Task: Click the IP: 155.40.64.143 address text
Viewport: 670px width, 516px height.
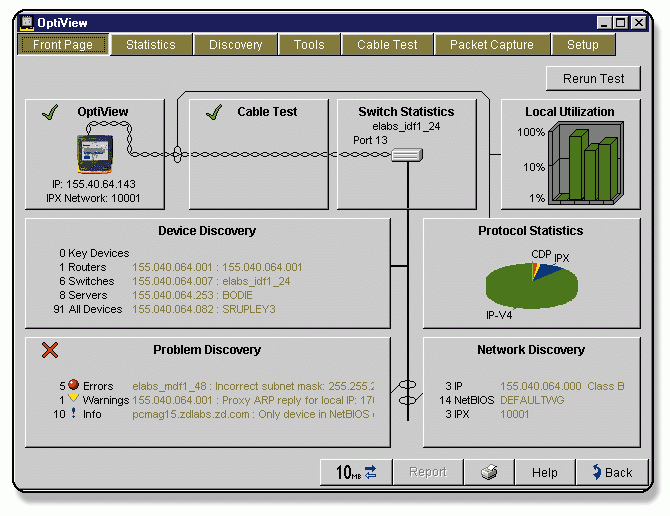Action: (94, 184)
